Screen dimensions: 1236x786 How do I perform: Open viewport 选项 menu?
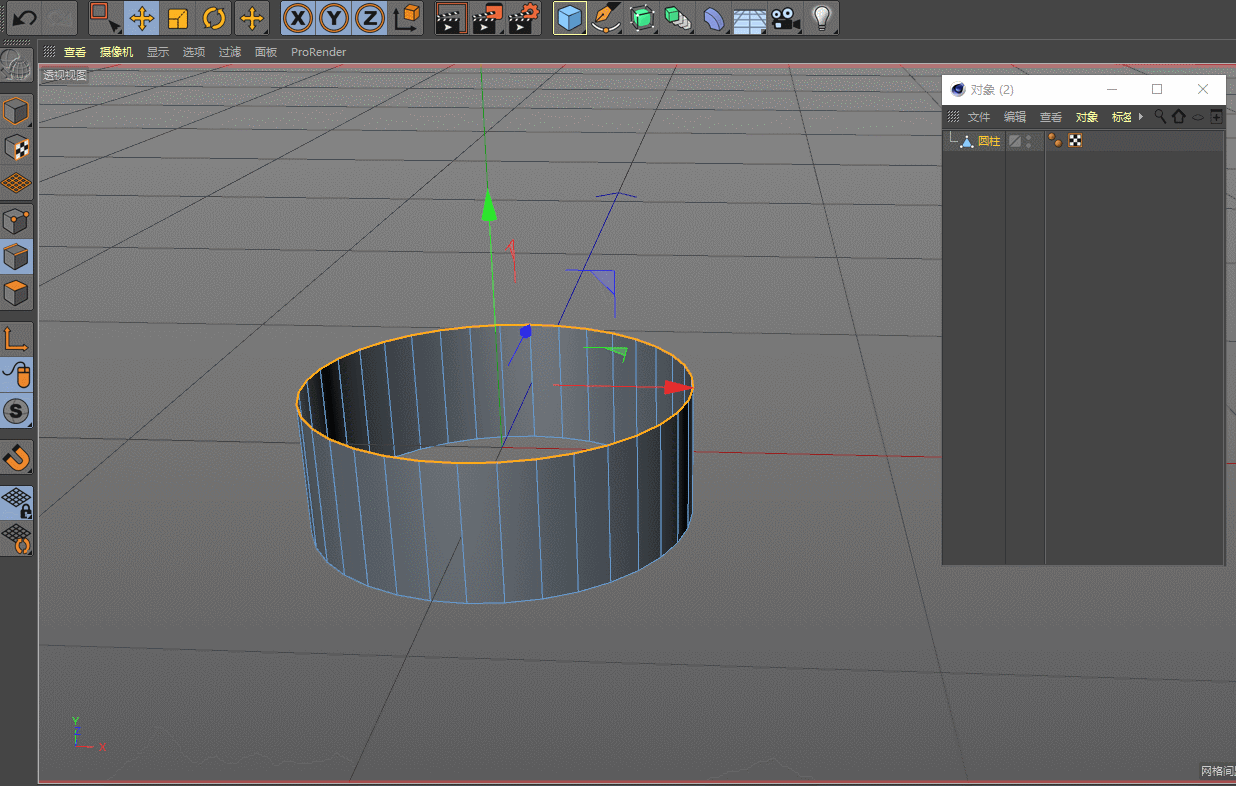point(194,52)
